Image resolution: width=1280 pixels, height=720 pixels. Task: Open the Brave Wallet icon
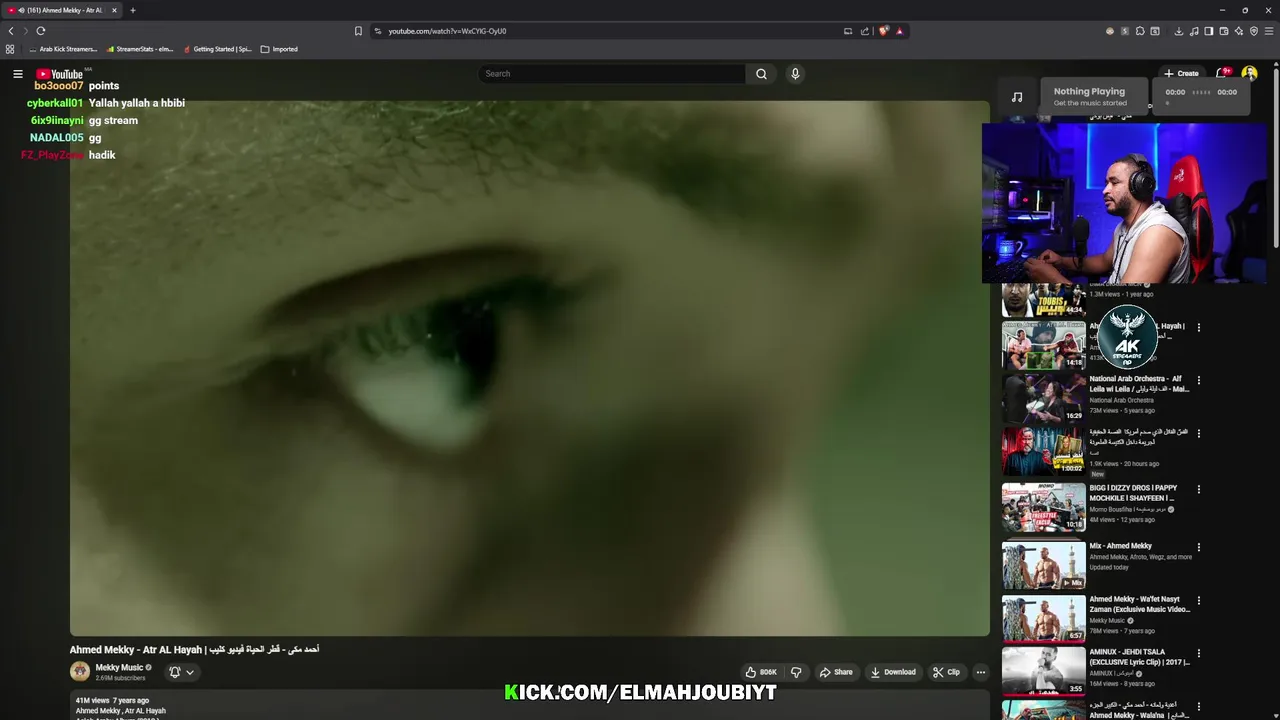point(1224,31)
